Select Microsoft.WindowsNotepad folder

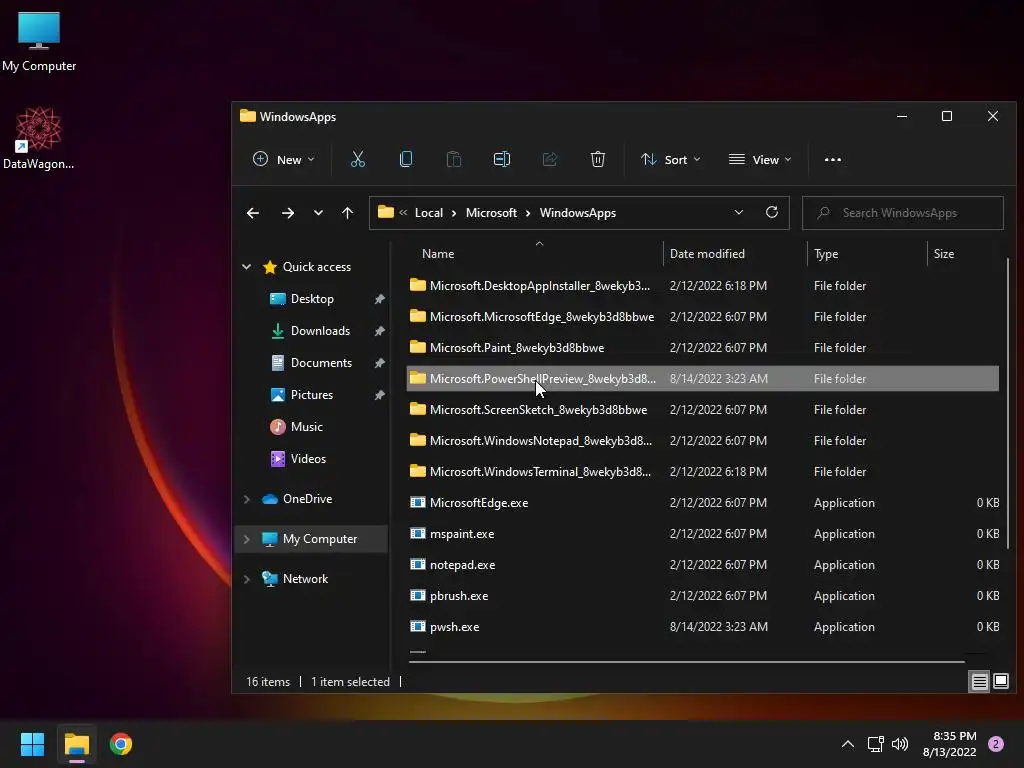pyautogui.click(x=703, y=441)
